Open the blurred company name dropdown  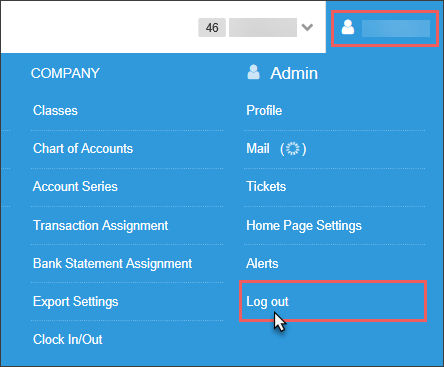tap(263, 27)
